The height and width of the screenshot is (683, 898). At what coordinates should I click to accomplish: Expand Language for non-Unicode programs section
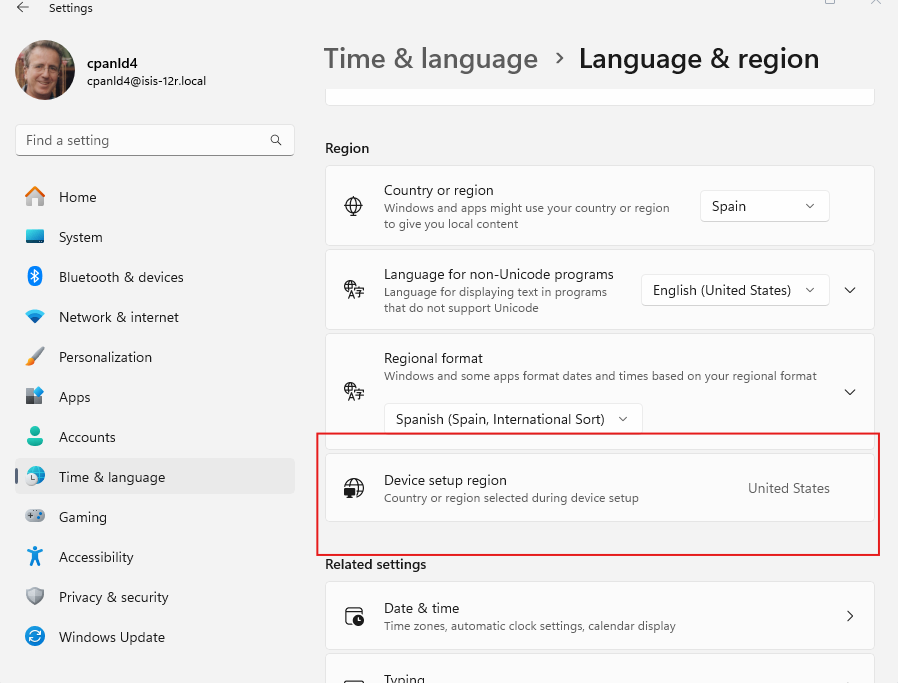(850, 290)
